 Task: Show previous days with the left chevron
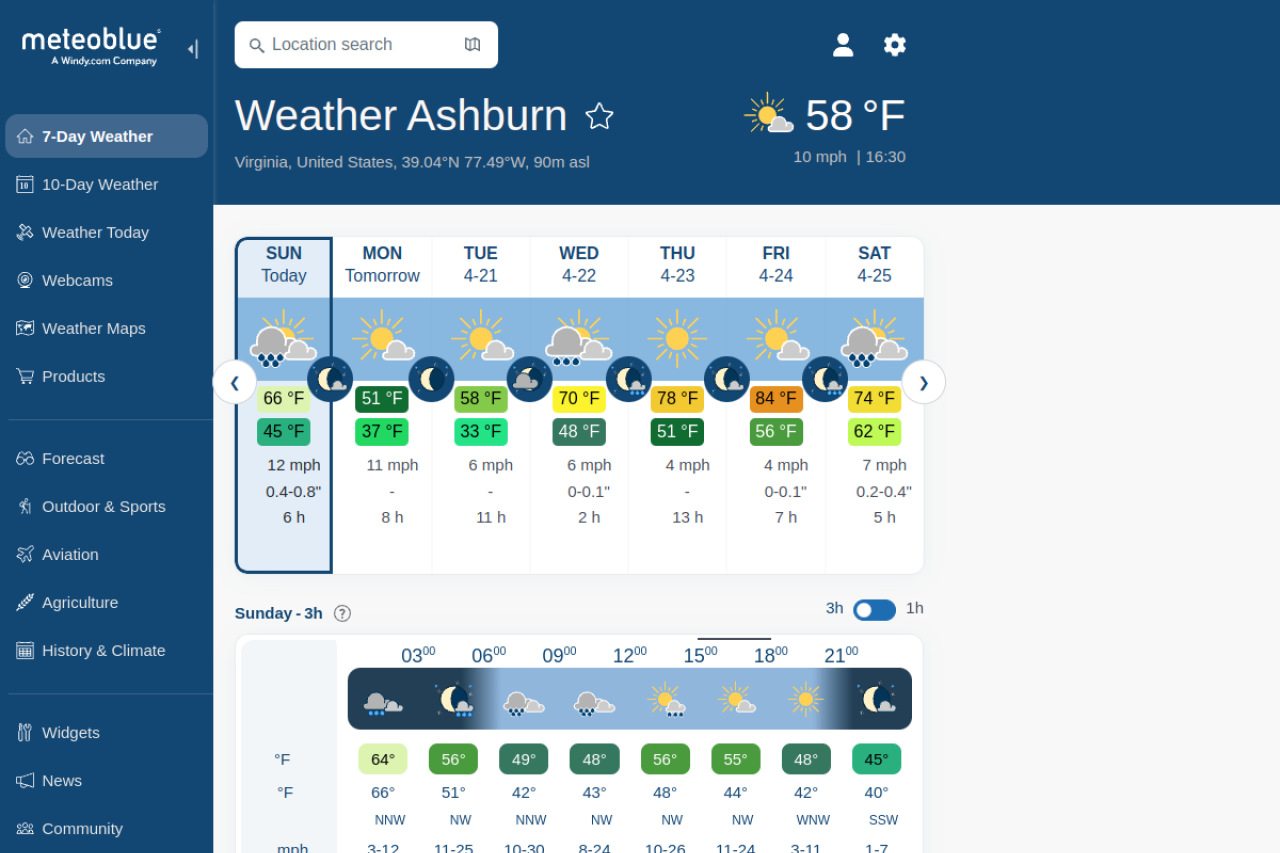[235, 382]
